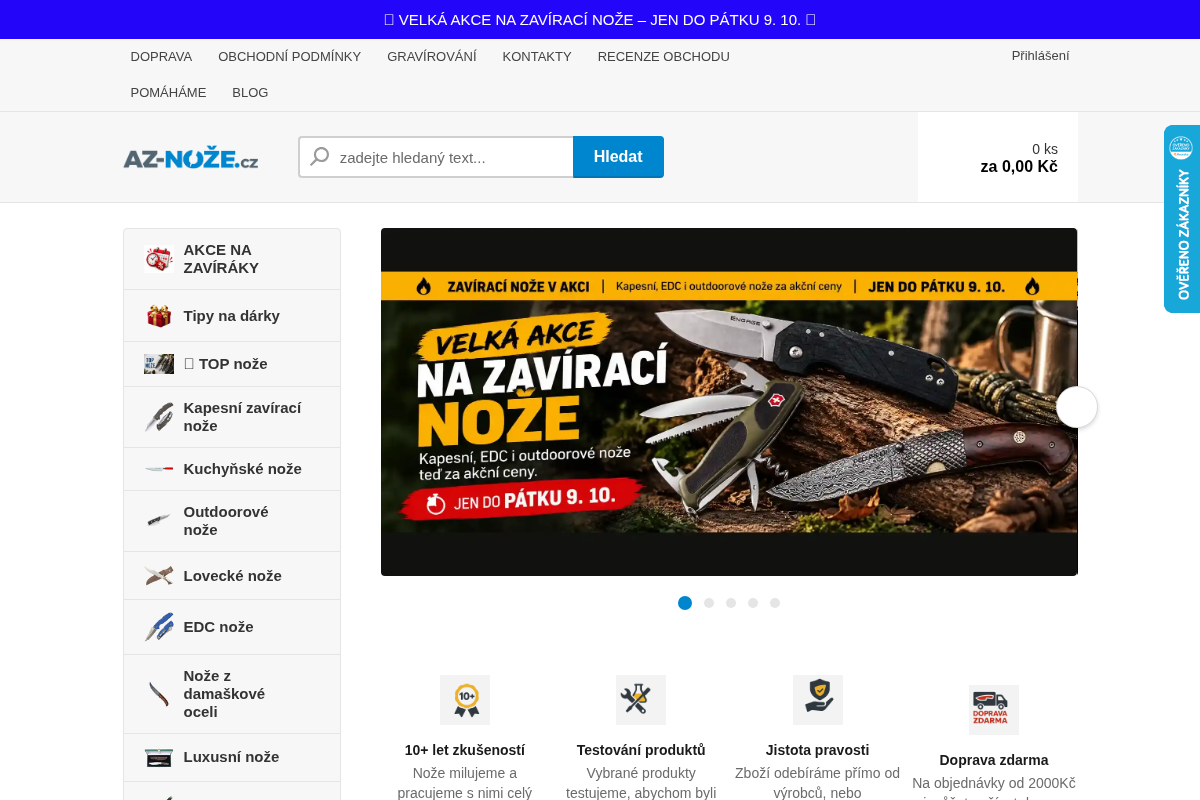Click the gift icon beside Tipy na dárky

[x=159, y=316]
